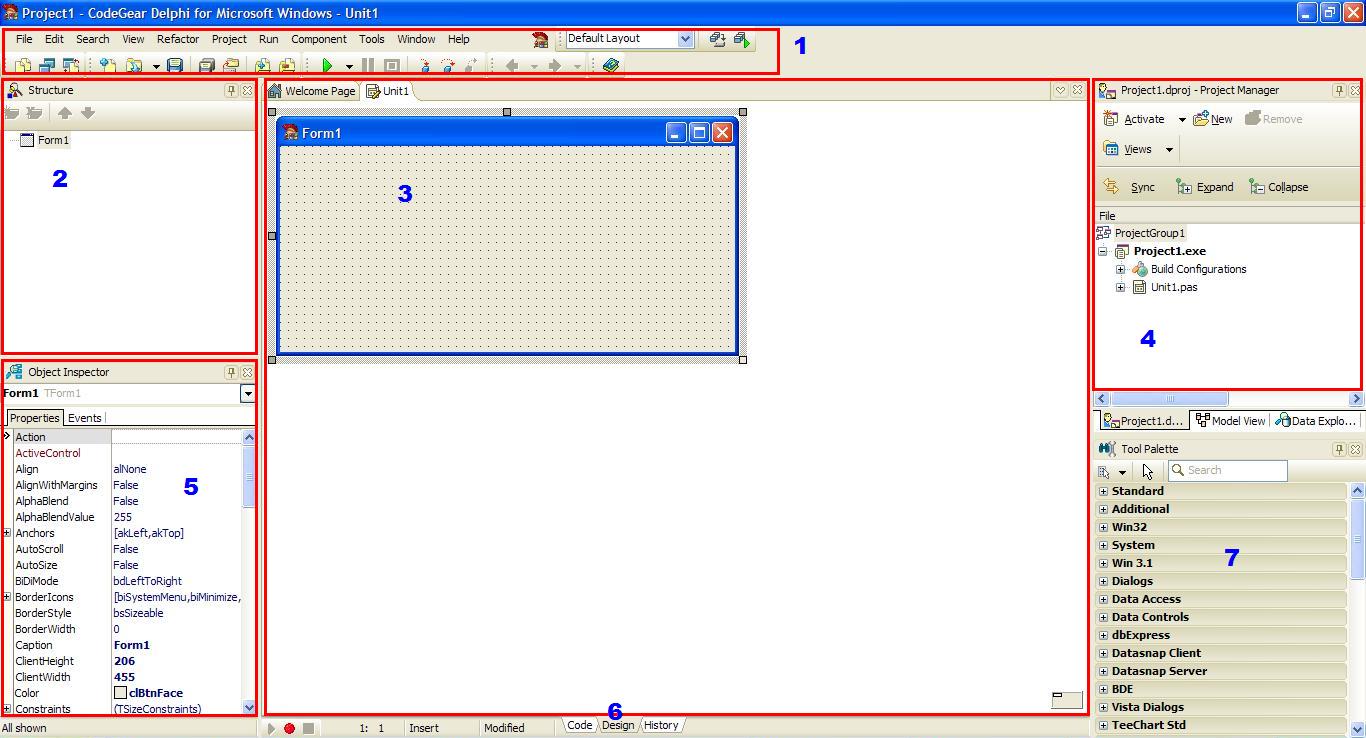Click the Tool Palette categories icon
Screen dimensions: 1366x738
1104,471
